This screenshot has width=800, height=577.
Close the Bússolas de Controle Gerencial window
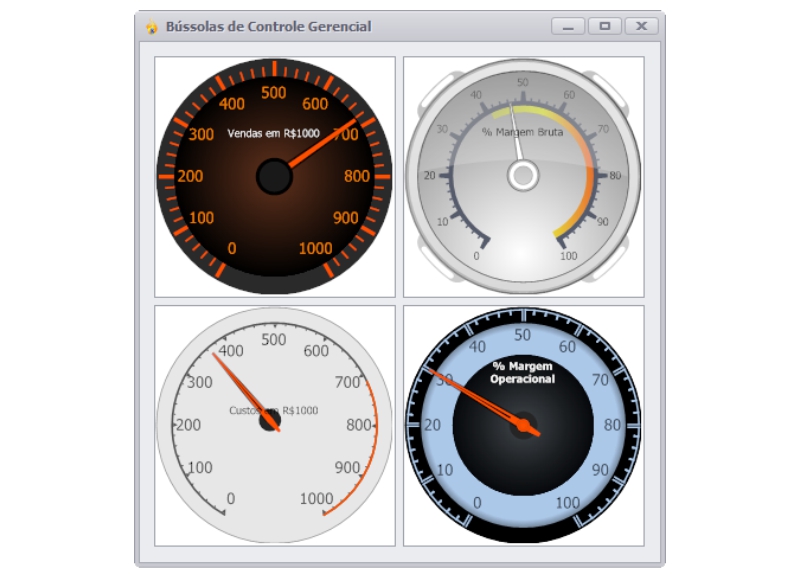tap(641, 26)
